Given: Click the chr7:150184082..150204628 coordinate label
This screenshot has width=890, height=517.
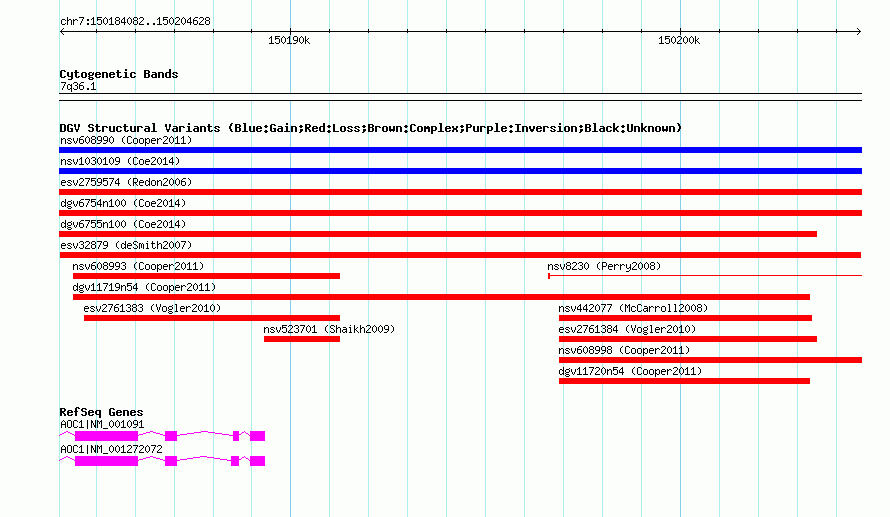Looking at the screenshot, I should [x=135, y=22].
